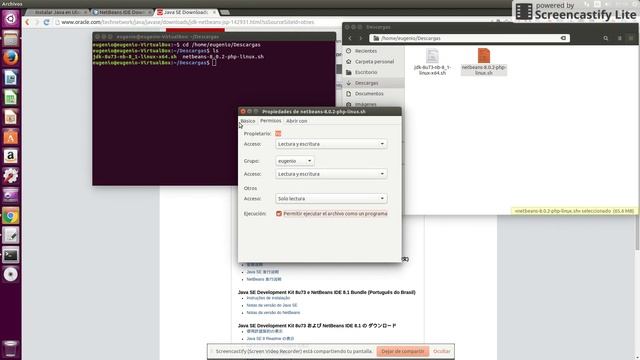Screen dimensions: 640x360
Task: Open Ubuntu Software Center from dock
Action: point(11,137)
